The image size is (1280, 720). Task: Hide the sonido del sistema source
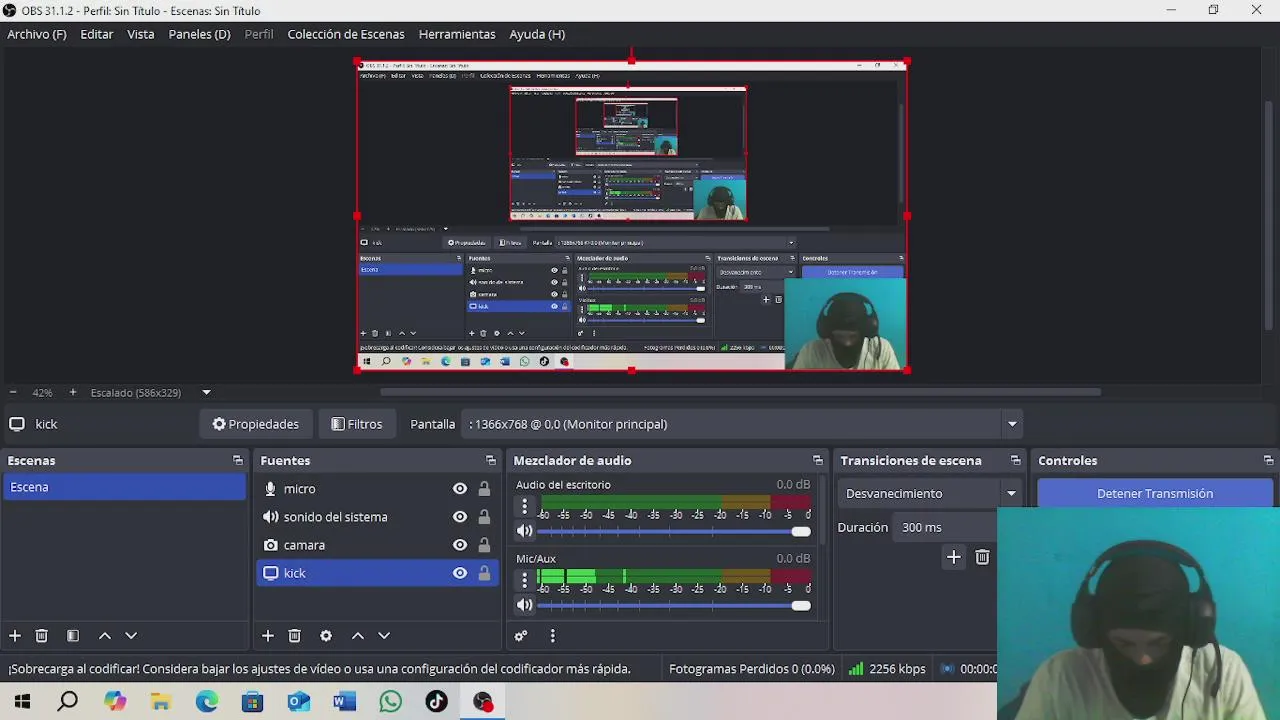(x=459, y=517)
